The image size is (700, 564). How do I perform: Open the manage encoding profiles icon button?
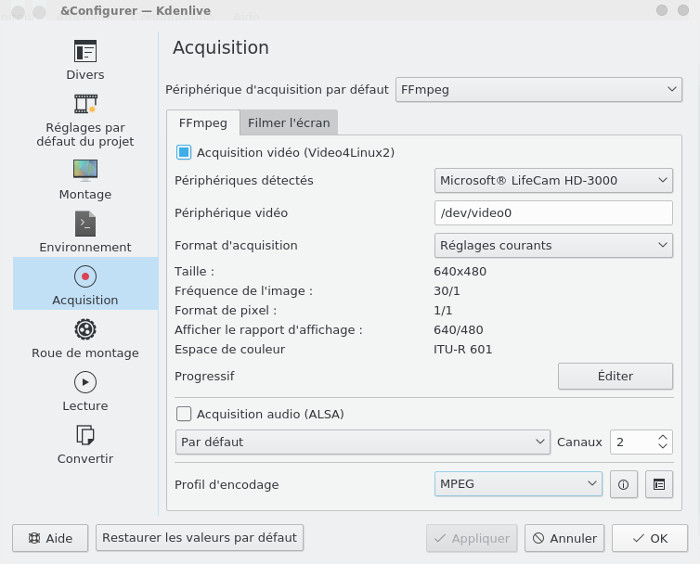coord(659,484)
